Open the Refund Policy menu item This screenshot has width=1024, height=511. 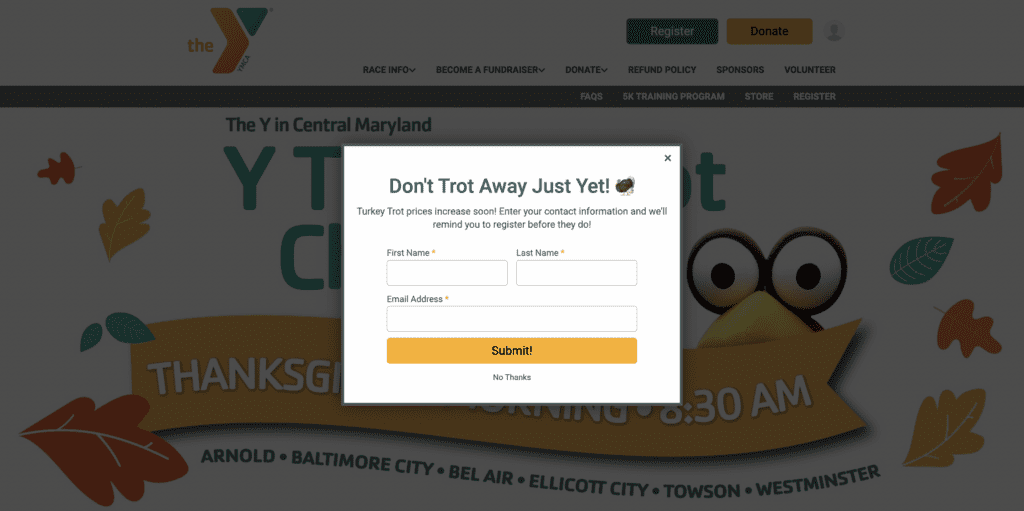click(662, 70)
